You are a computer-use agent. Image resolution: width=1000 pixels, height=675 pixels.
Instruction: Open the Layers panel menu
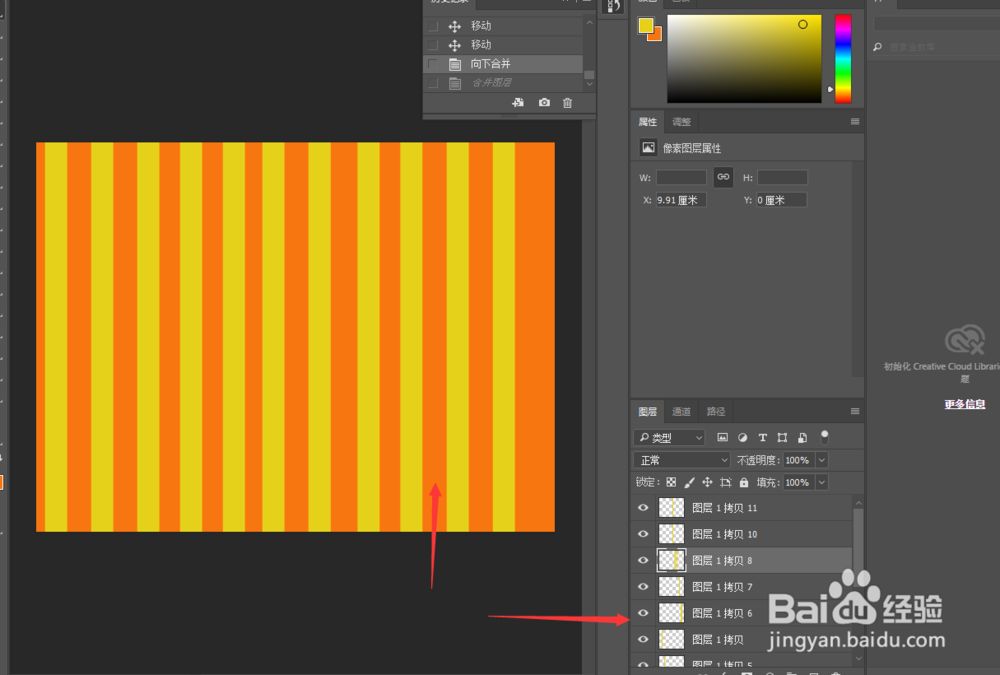[x=855, y=412]
